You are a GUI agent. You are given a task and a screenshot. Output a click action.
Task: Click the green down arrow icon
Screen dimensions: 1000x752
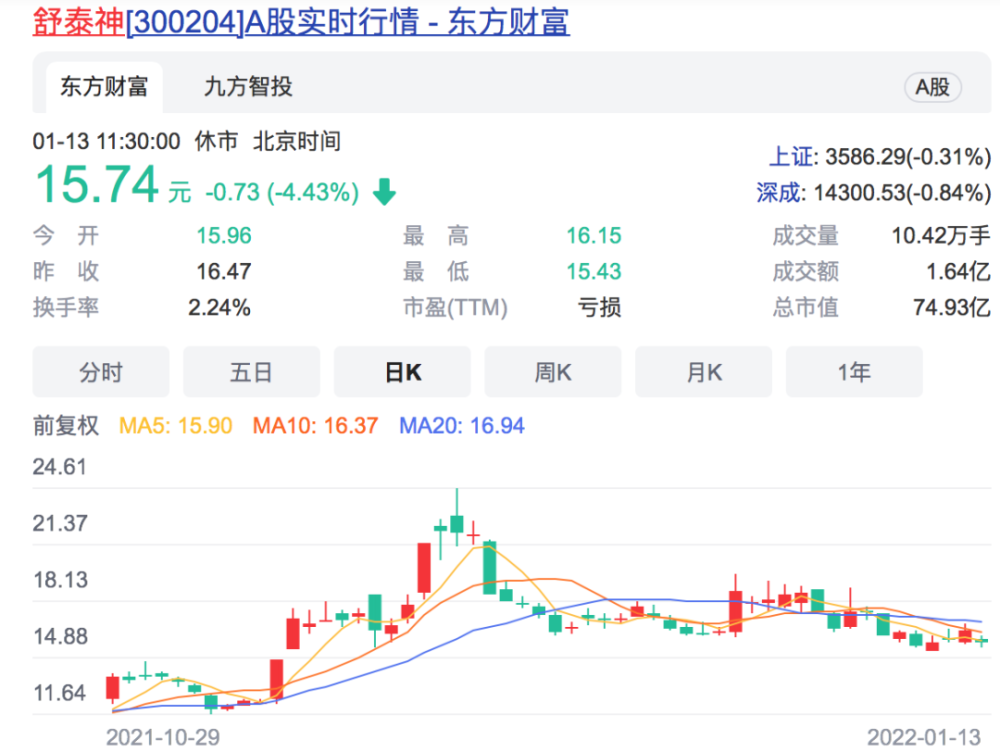pyautogui.click(x=385, y=191)
